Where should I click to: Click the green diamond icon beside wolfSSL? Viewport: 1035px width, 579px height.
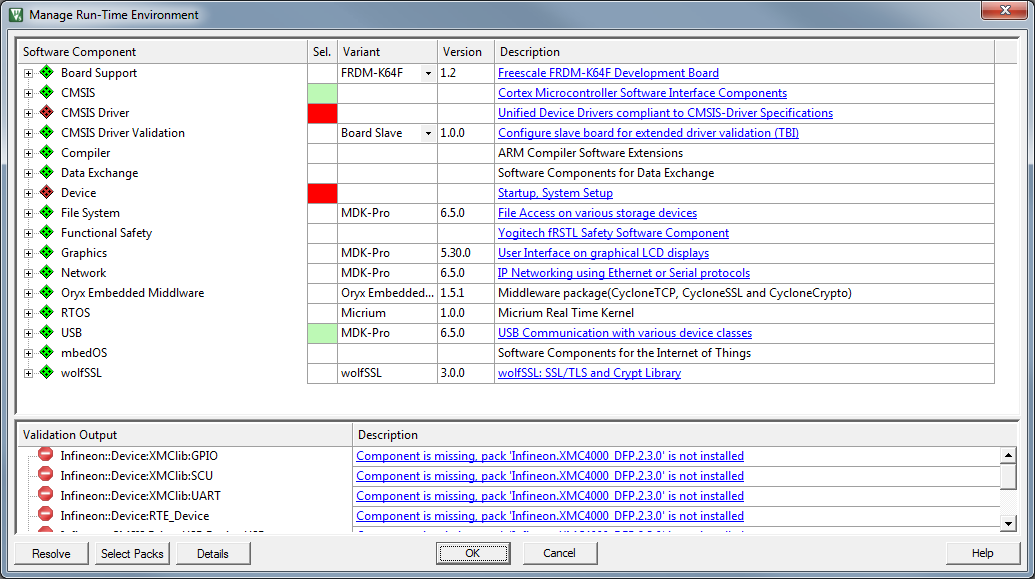click(46, 373)
